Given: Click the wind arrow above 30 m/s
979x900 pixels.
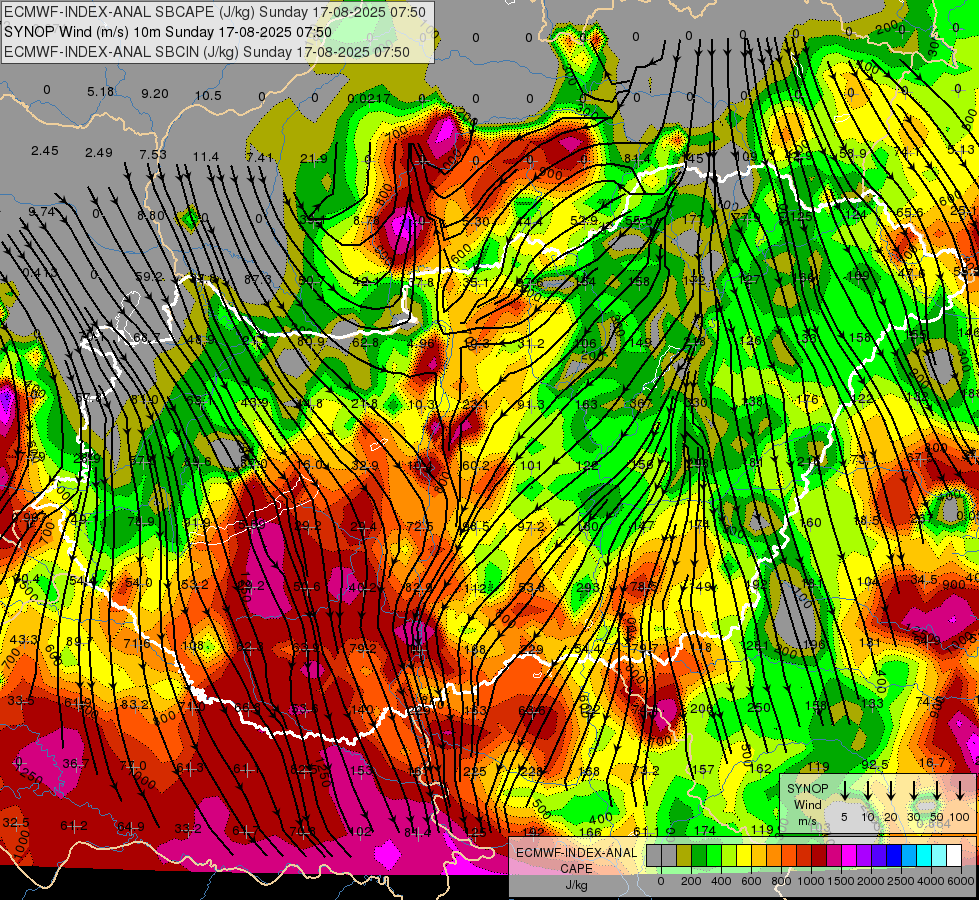Looking at the screenshot, I should (x=913, y=790).
